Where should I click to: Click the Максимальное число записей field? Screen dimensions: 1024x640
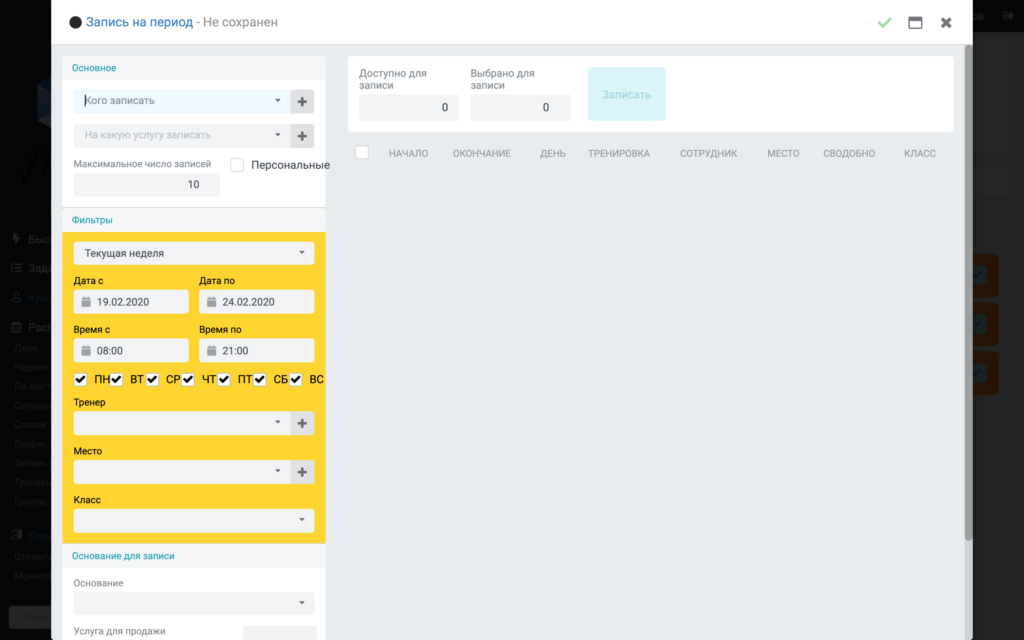pyautogui.click(x=146, y=185)
